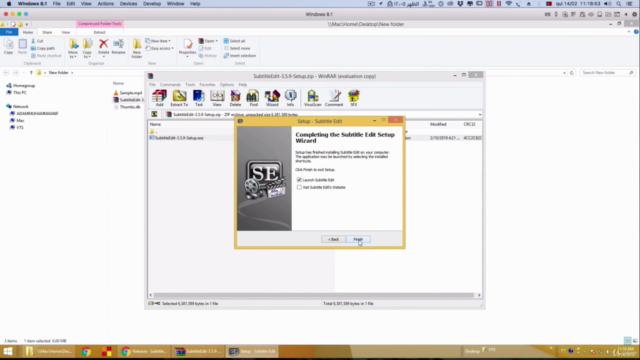640x360 pixels.
Task: Click the Rename icon in Explorer ribbon
Action: tap(118, 47)
